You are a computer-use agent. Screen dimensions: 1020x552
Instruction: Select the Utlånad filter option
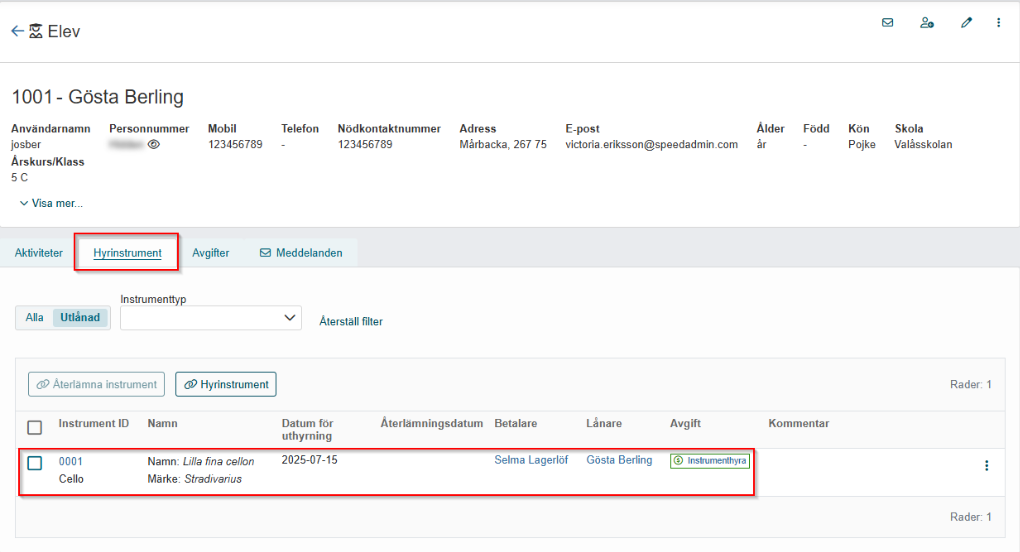[x=80, y=317]
